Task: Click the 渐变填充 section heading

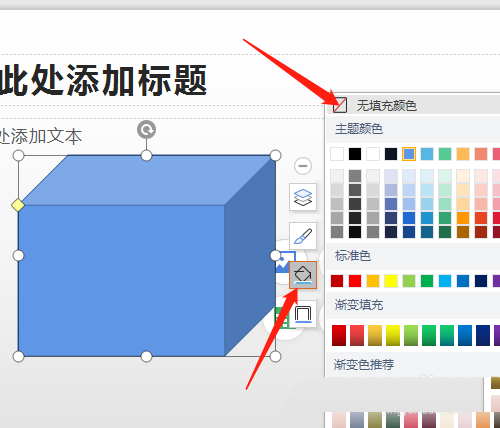Action: click(x=359, y=305)
